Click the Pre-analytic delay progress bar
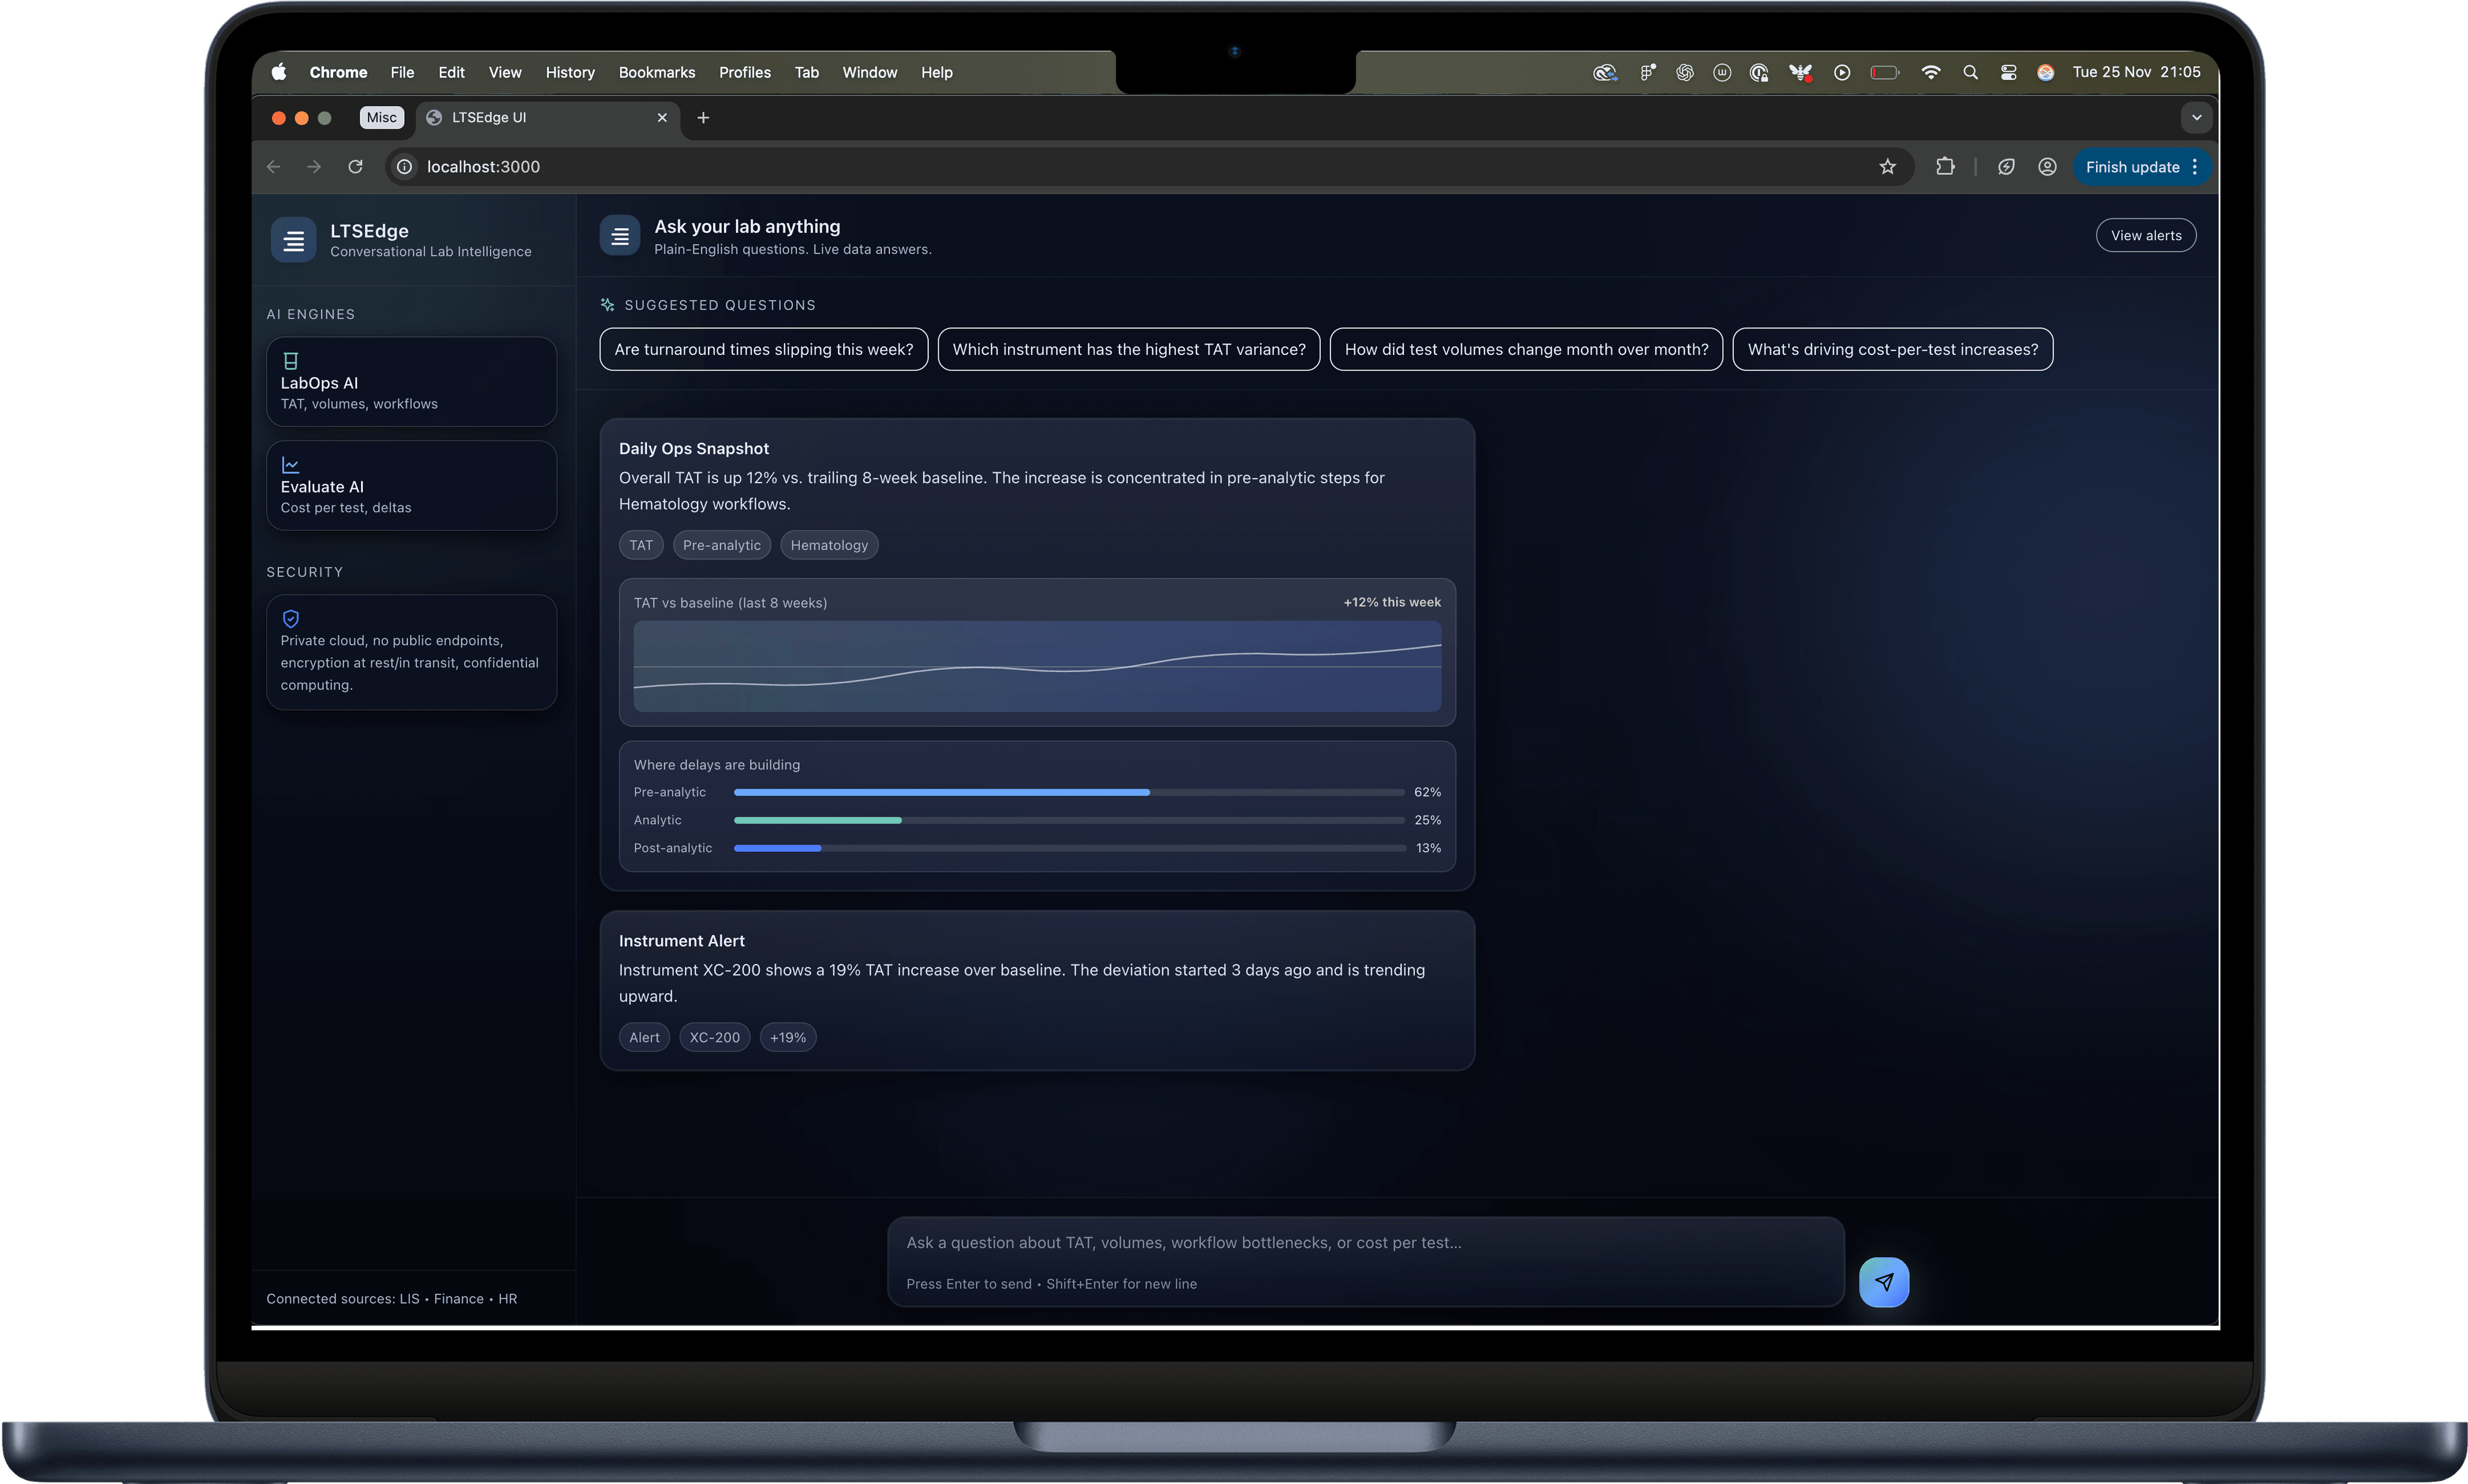The height and width of the screenshot is (1484, 2468). click(x=1068, y=792)
